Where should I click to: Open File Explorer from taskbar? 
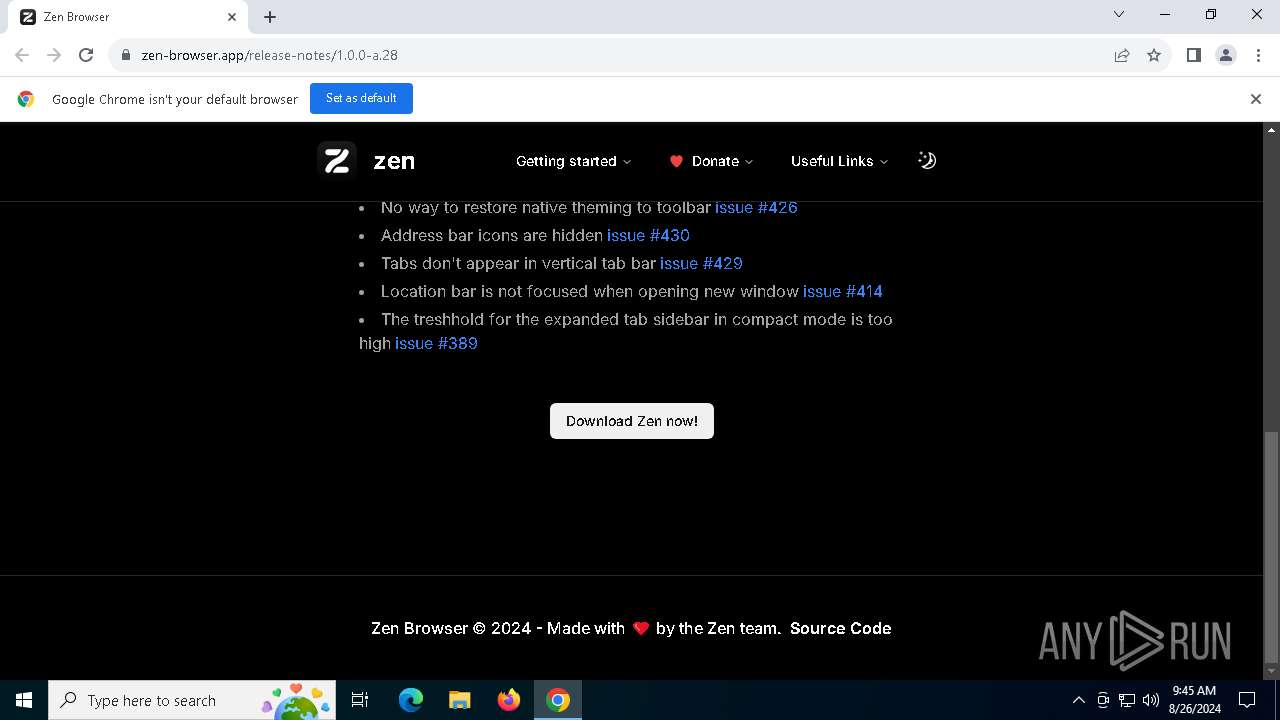tap(459, 700)
